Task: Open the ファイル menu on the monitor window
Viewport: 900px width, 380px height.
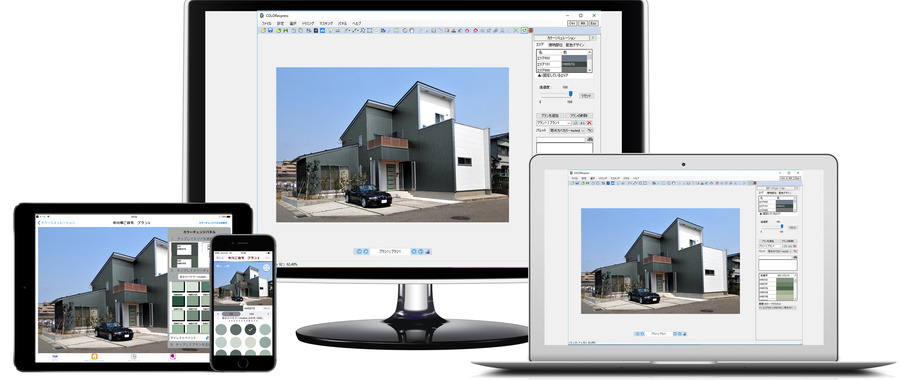Action: (266, 24)
